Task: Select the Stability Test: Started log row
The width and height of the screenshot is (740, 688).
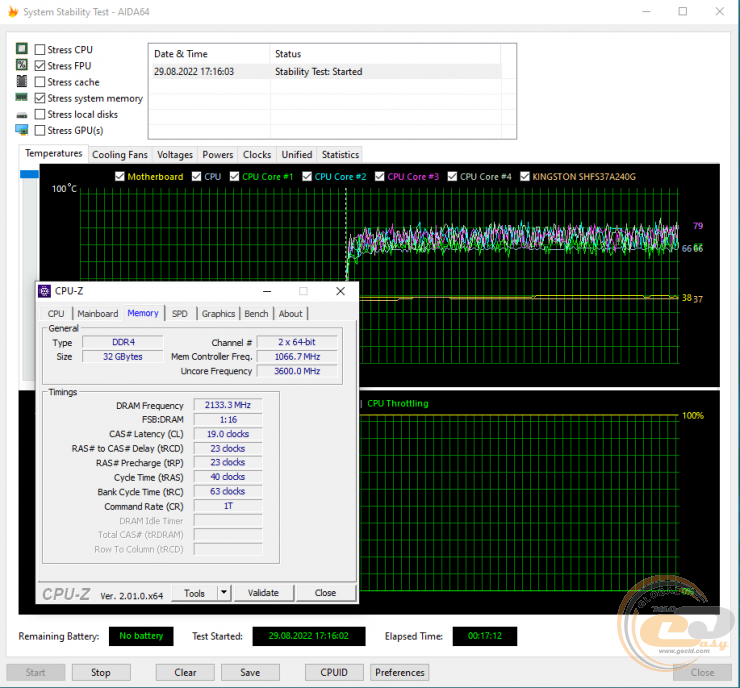Action: pos(325,72)
